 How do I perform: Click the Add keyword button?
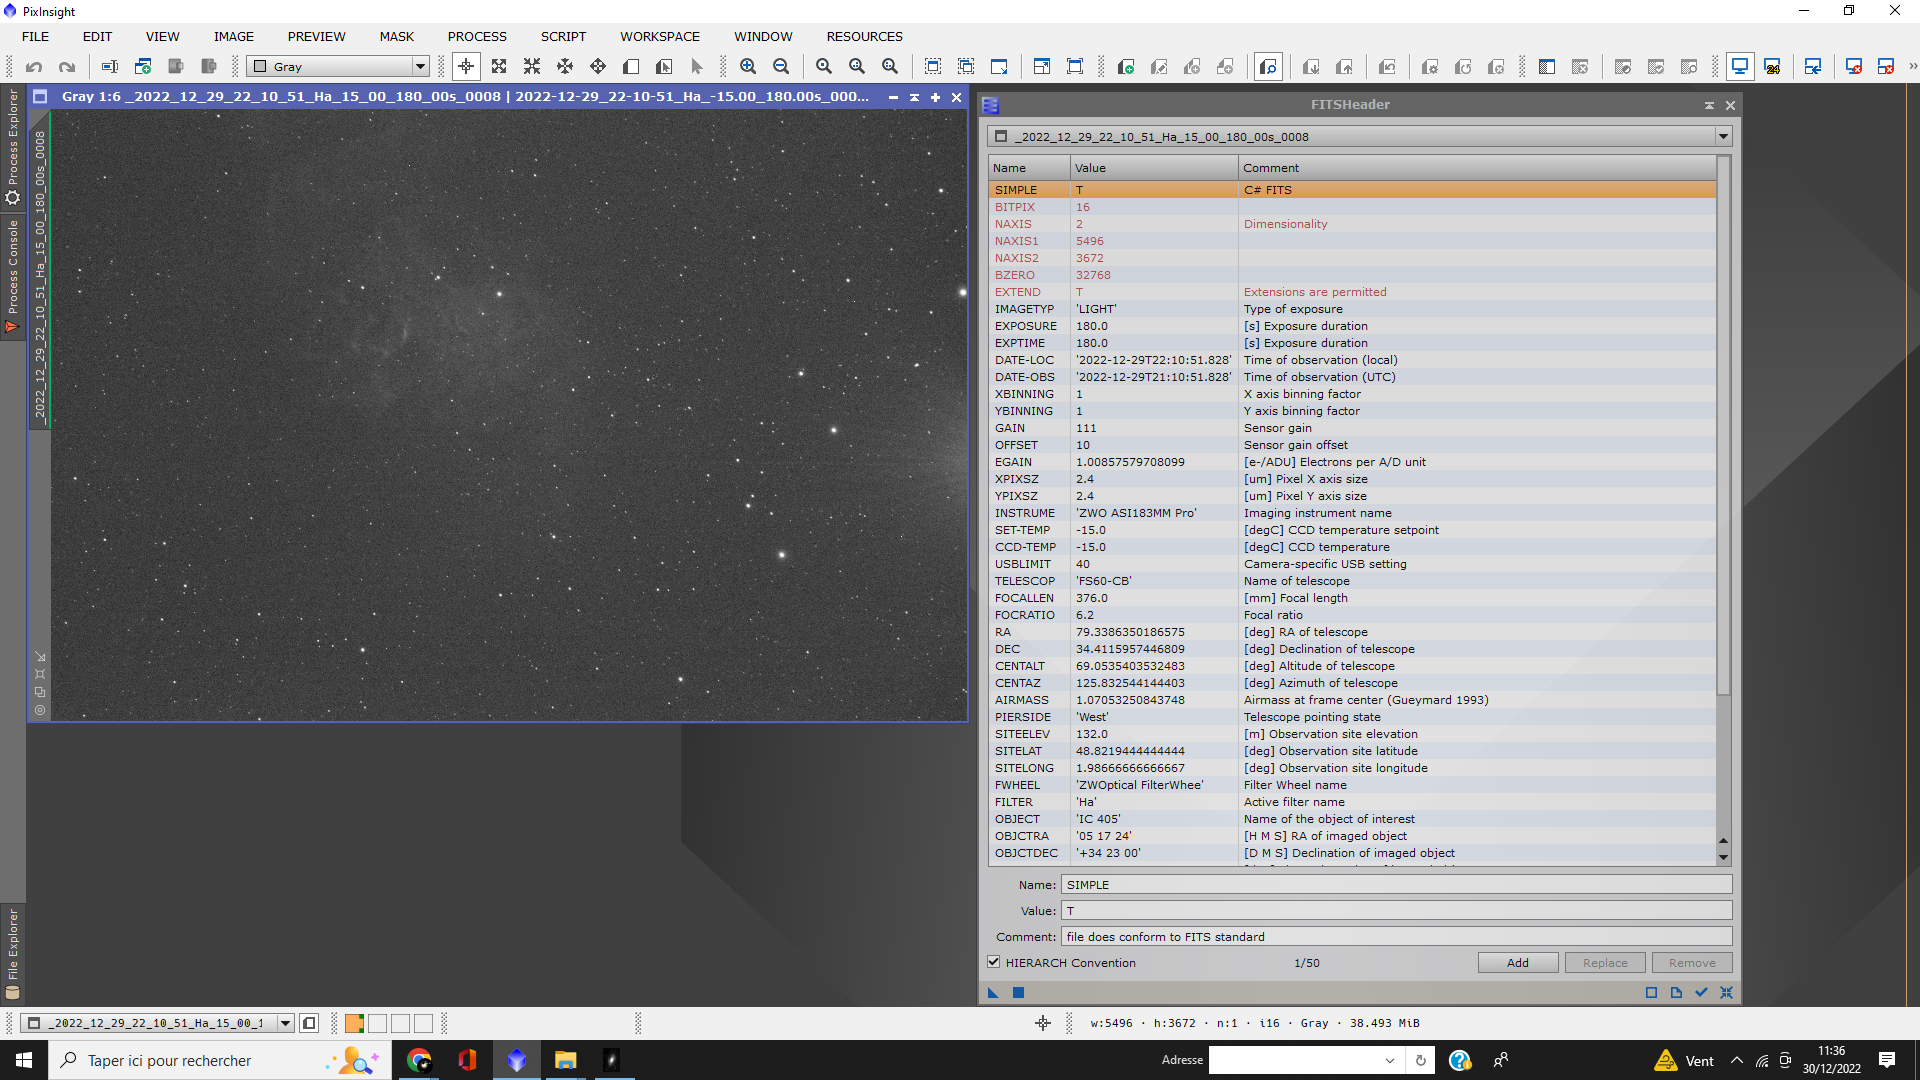(1517, 963)
